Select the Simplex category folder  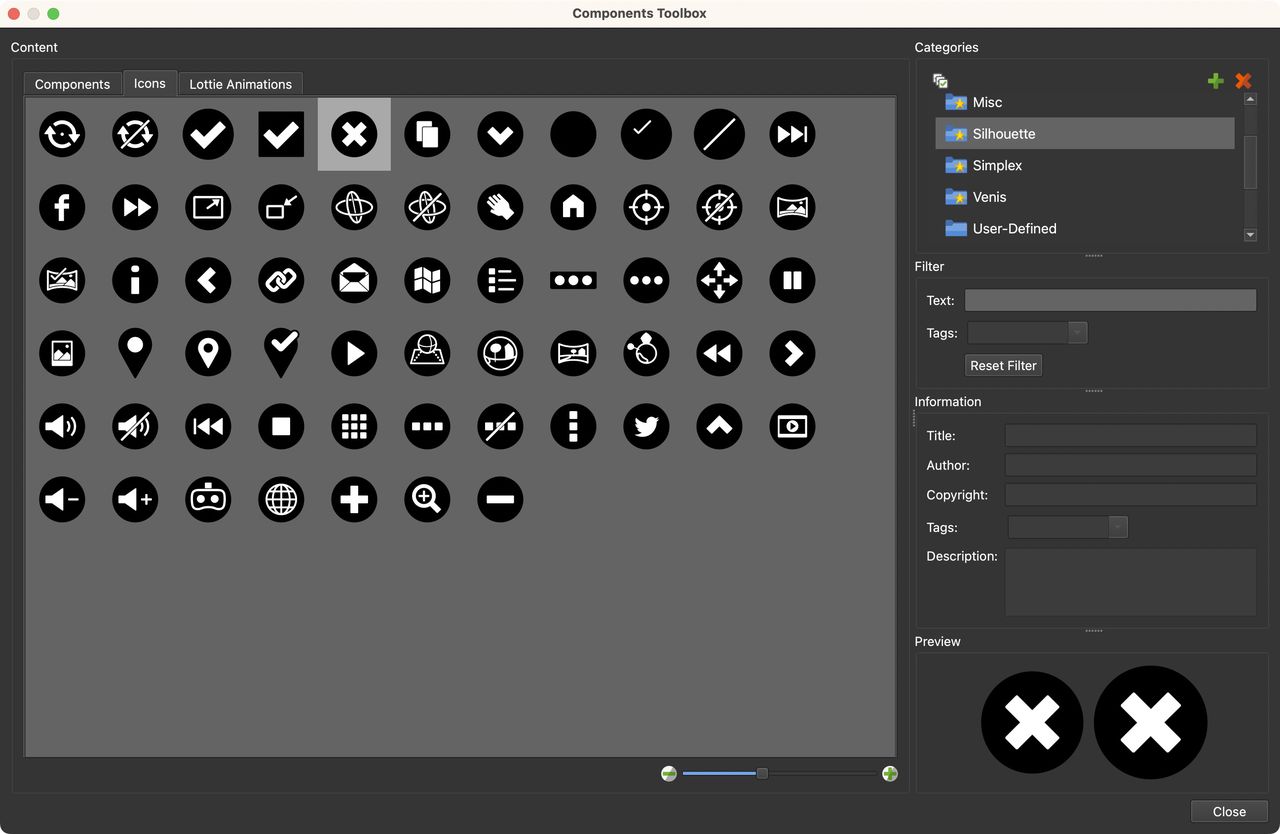click(995, 165)
